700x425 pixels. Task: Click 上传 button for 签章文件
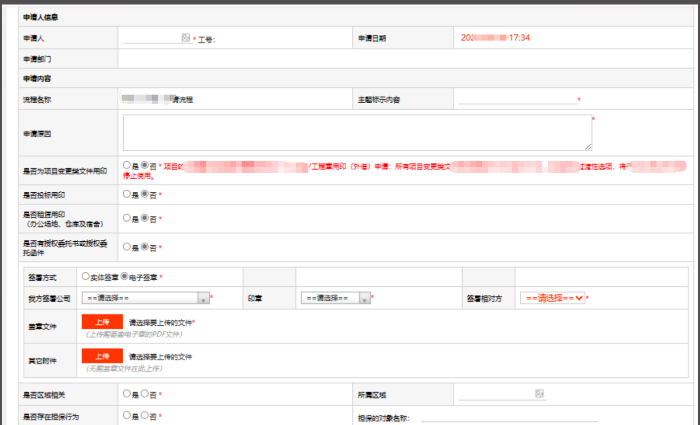(101, 322)
